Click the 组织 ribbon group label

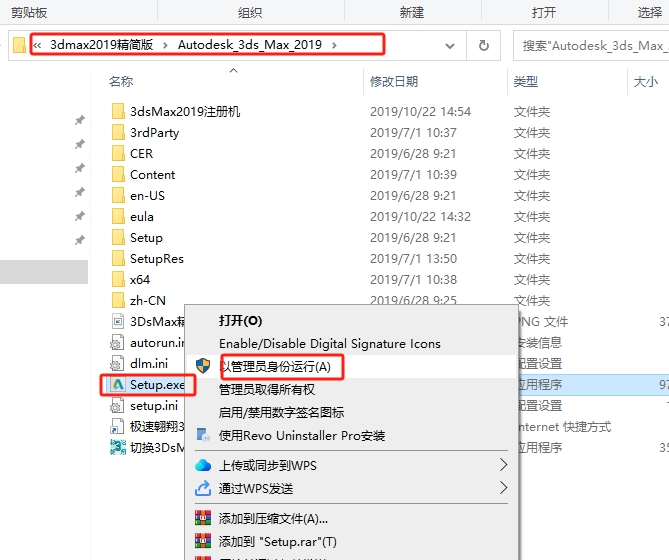250,12
